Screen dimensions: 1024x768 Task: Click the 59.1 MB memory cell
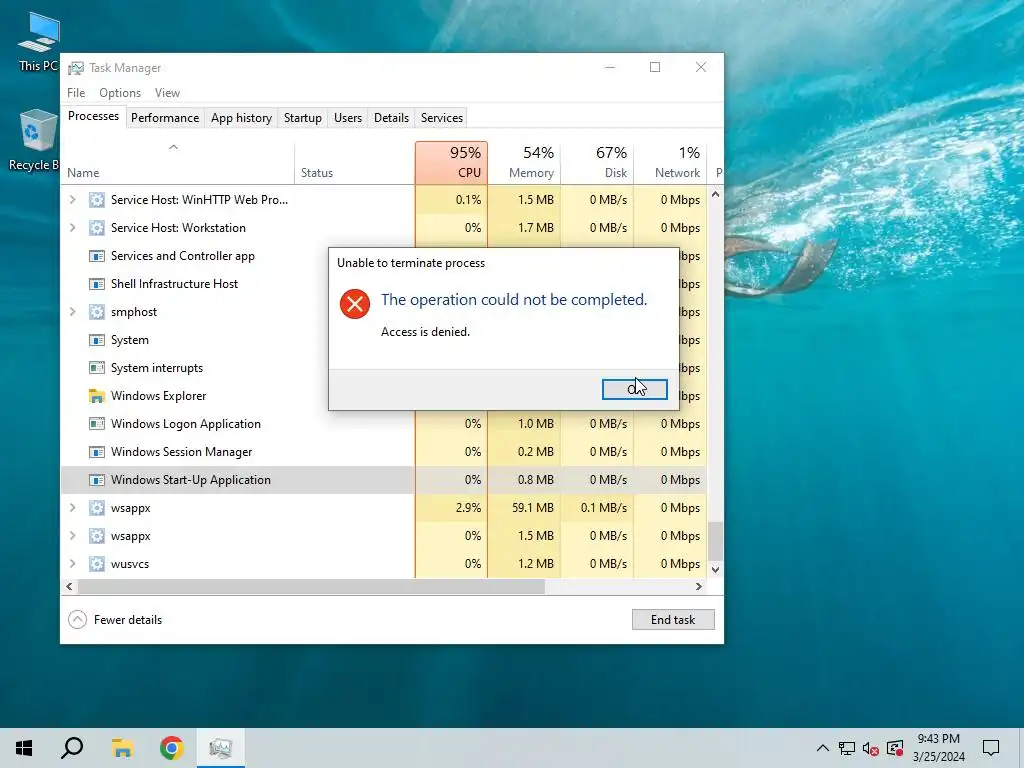524,508
